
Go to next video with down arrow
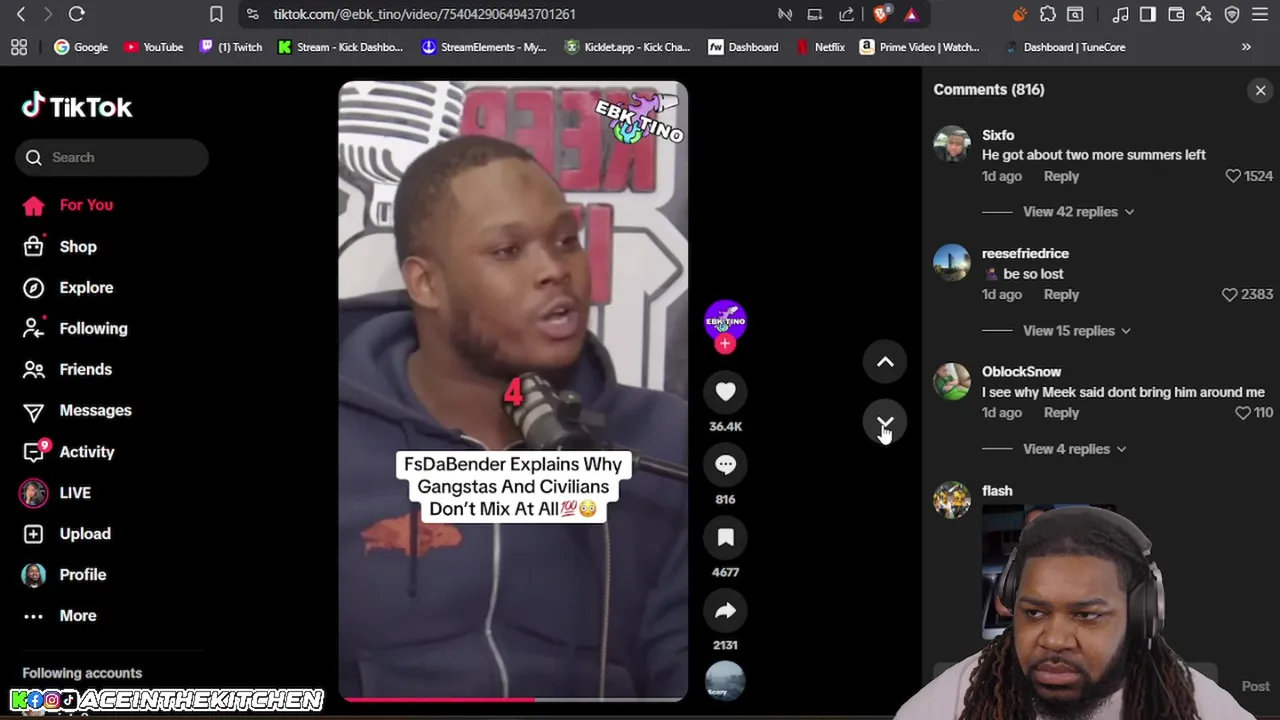[885, 423]
